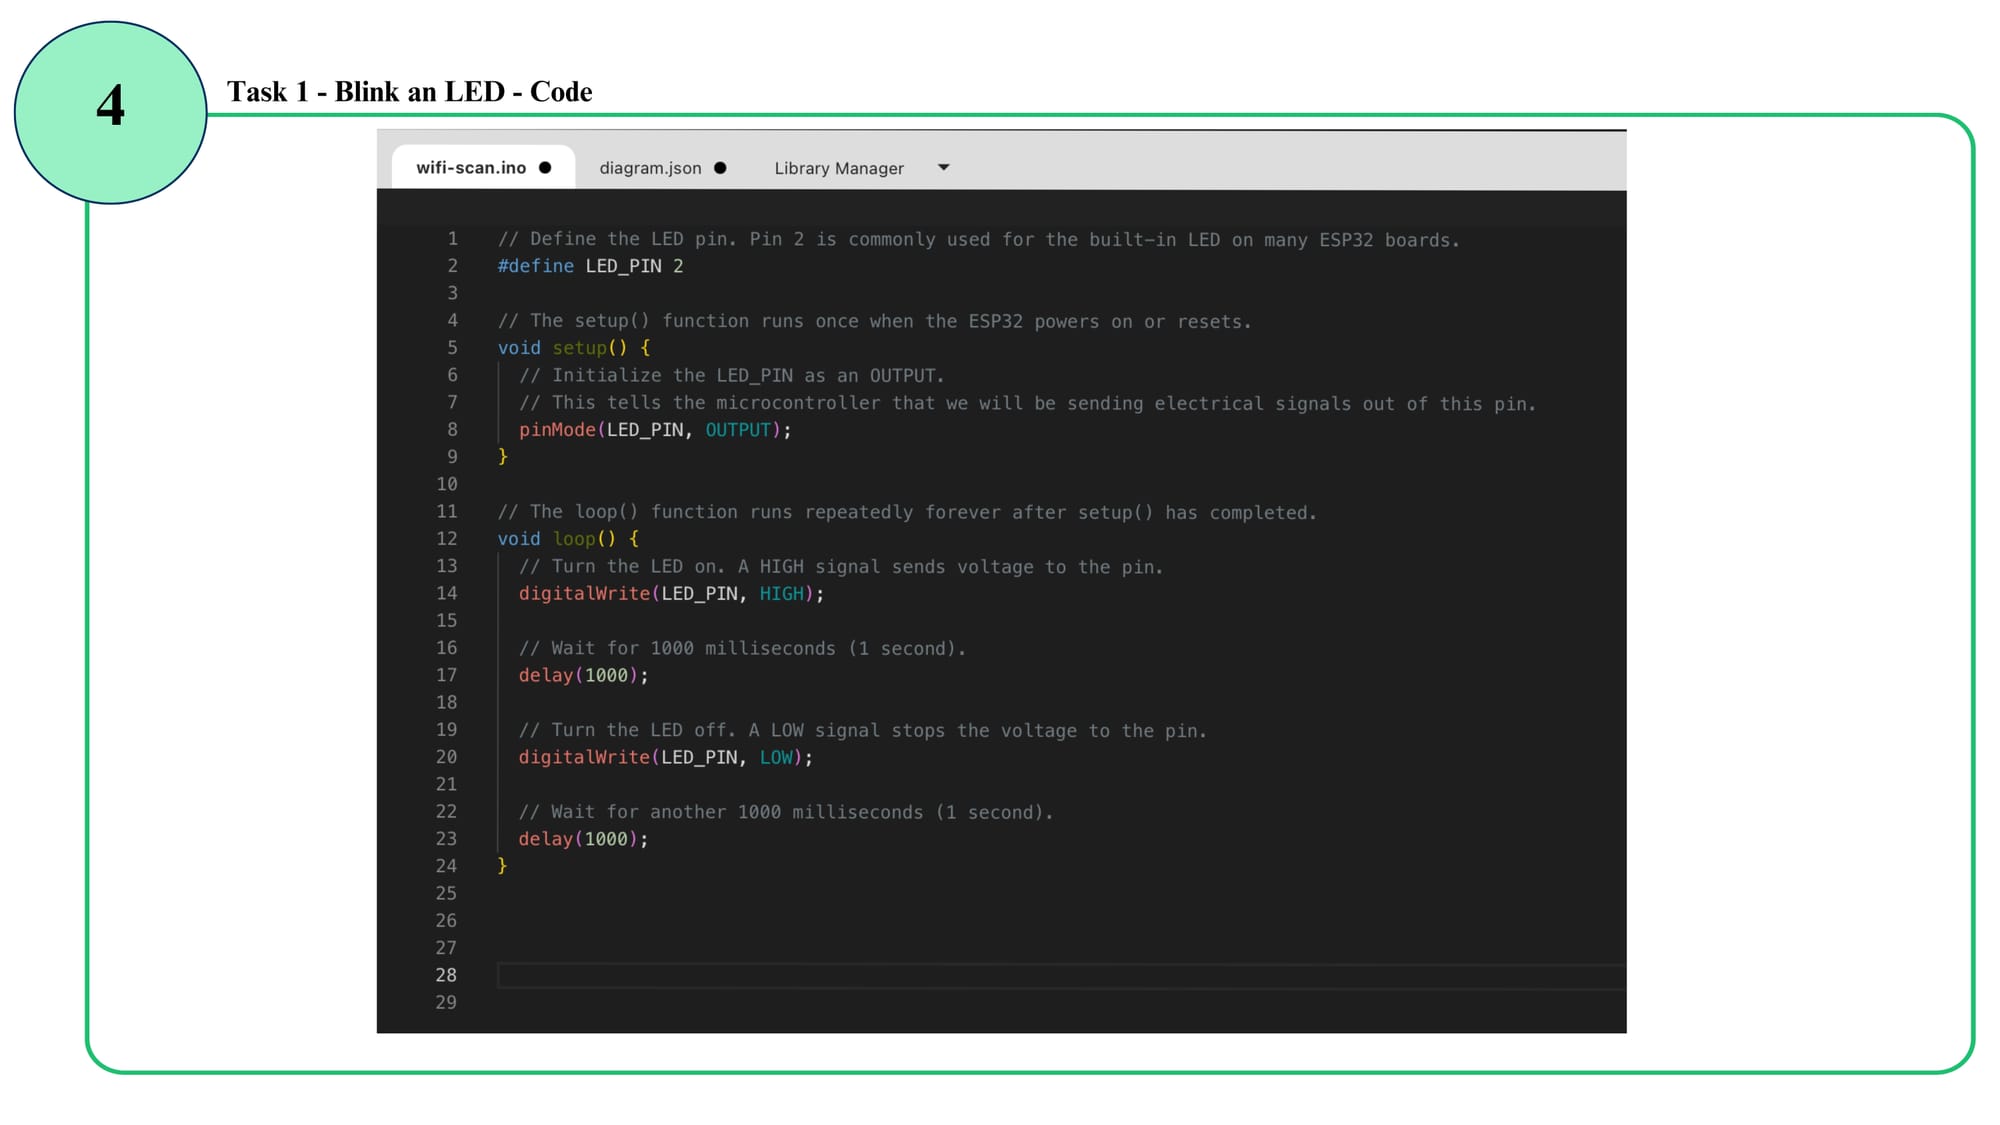
Task: Click the pinMode call on line 8
Action: pyautogui.click(x=557, y=430)
